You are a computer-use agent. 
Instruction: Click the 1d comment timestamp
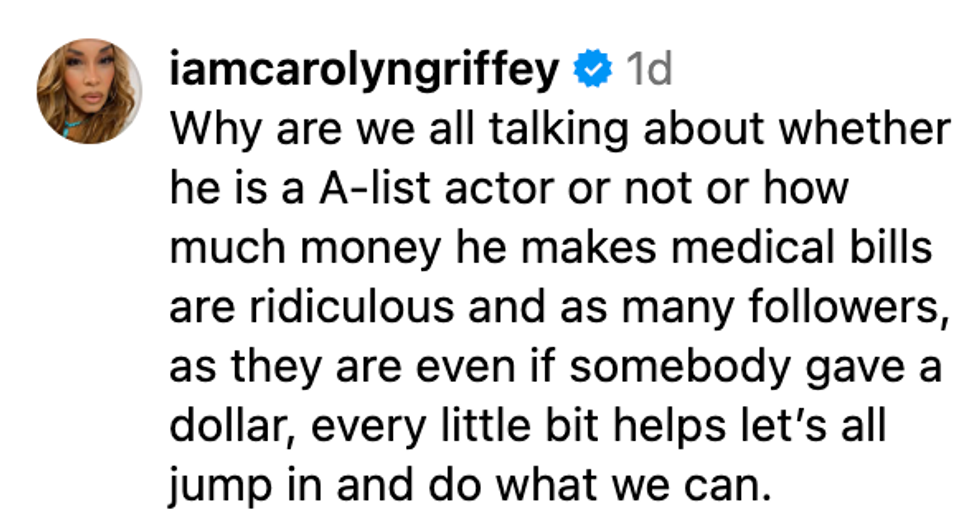point(647,71)
